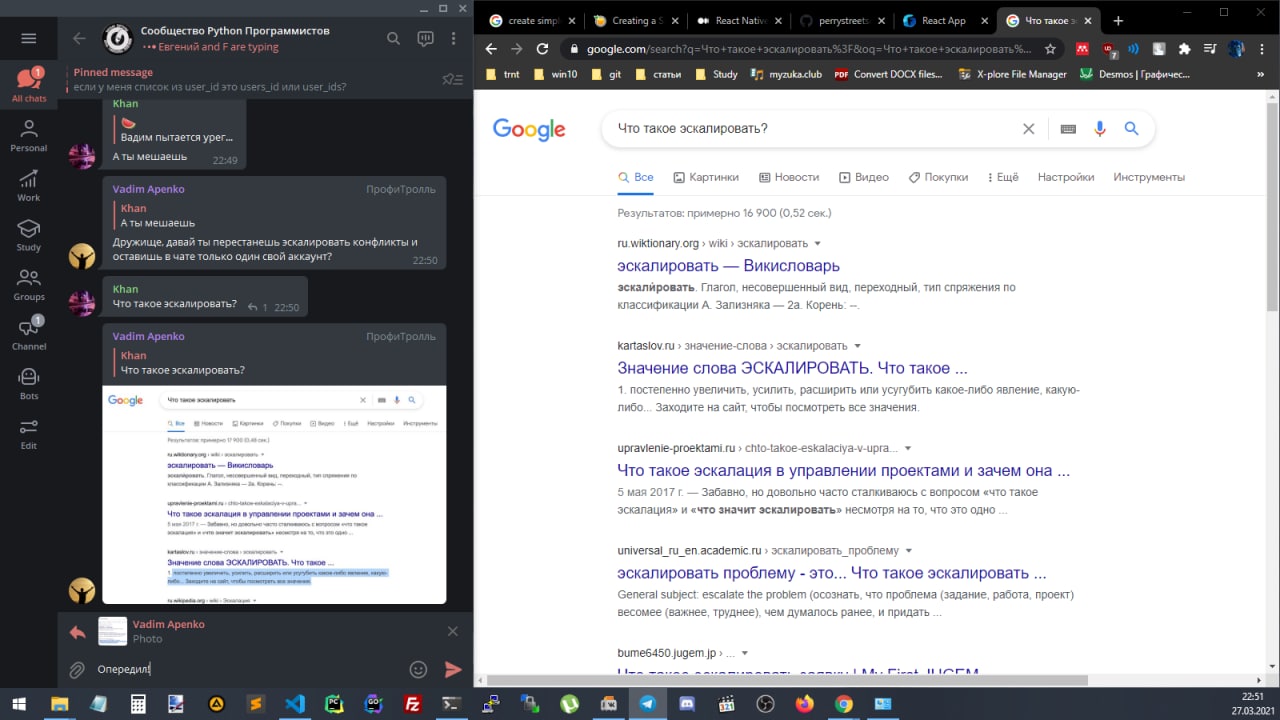This screenshot has height=720, width=1280.
Task: Open the Edit folders option
Action: point(29,433)
